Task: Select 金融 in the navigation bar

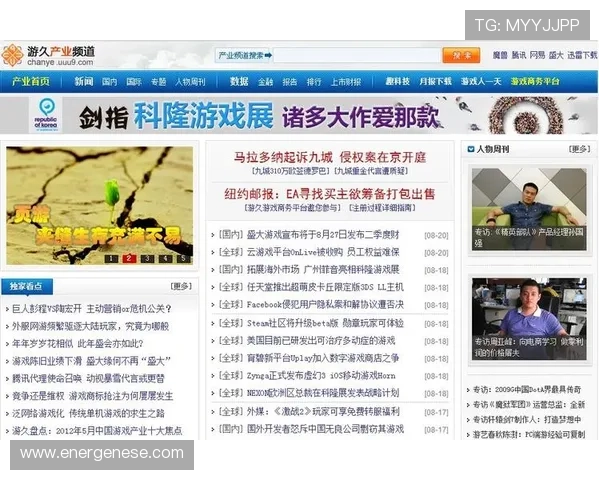Action: (x=266, y=82)
